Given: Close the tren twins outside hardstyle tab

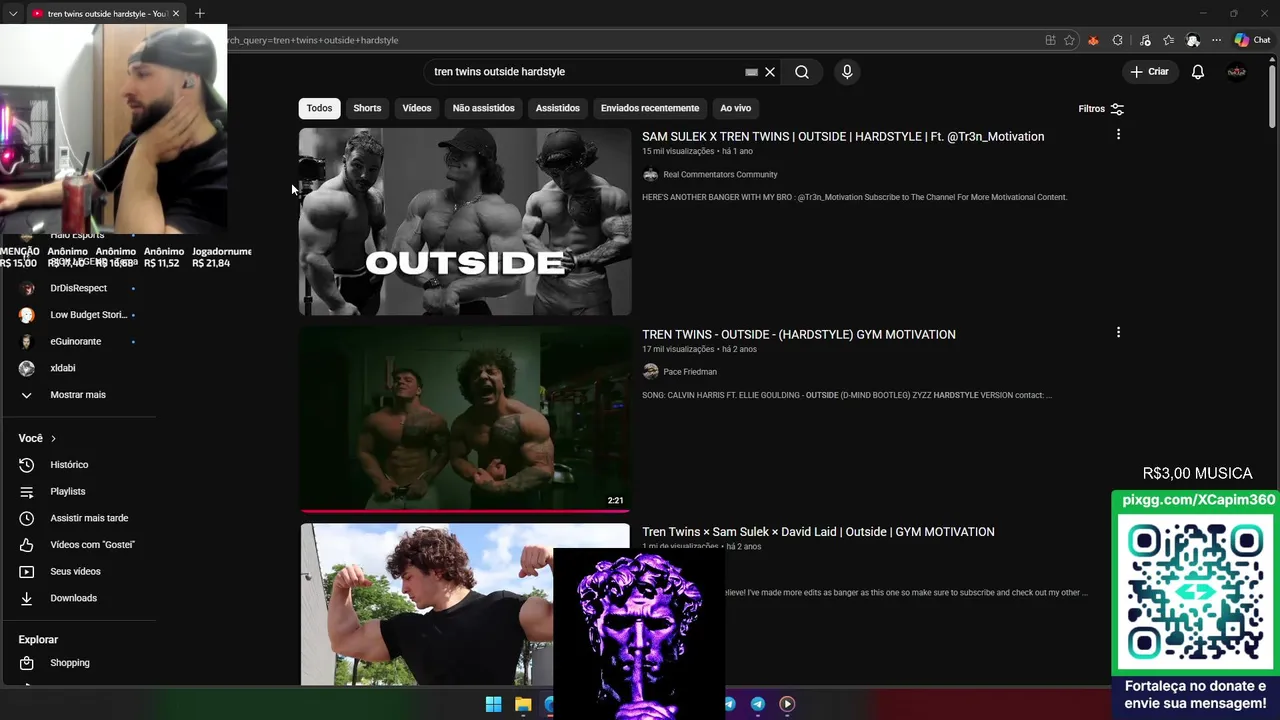Looking at the screenshot, I should (176, 13).
